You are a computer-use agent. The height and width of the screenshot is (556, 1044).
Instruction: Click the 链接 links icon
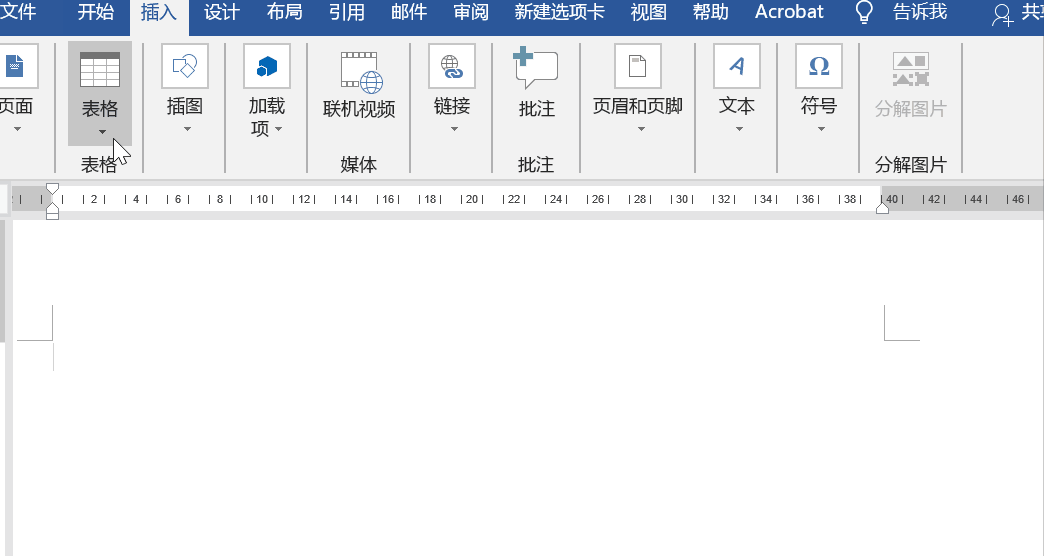(451, 66)
